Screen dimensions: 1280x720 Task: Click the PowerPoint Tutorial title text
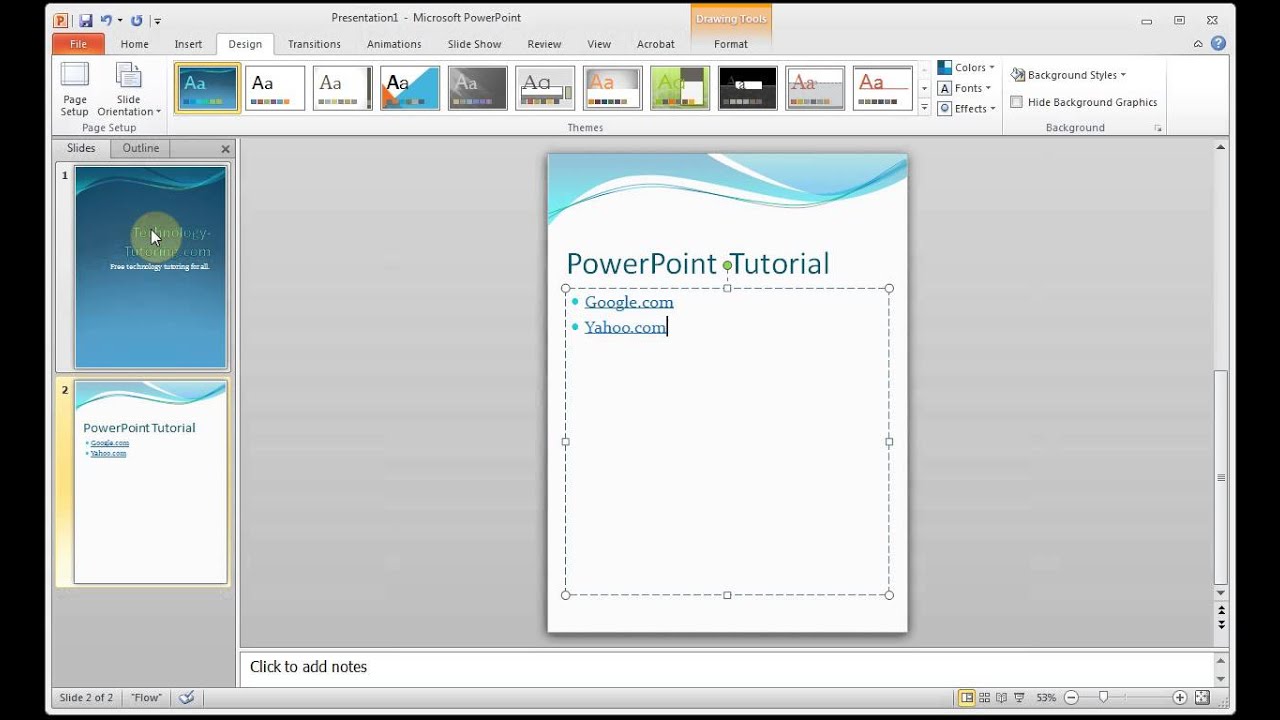tap(698, 264)
